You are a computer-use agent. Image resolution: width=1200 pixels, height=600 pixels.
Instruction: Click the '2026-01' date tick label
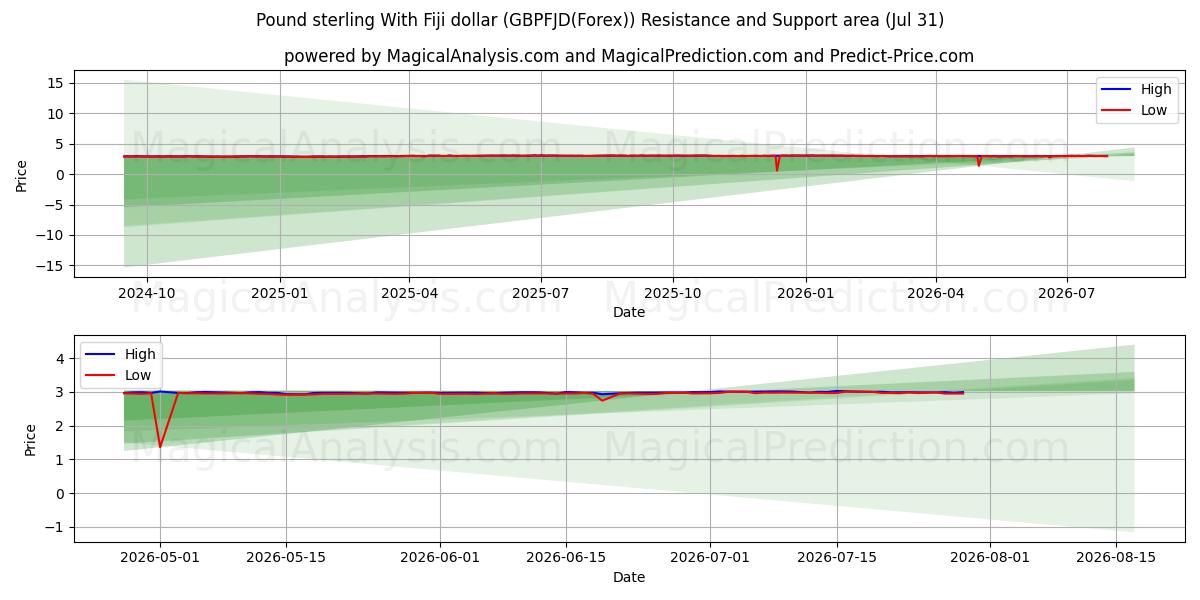tap(805, 293)
